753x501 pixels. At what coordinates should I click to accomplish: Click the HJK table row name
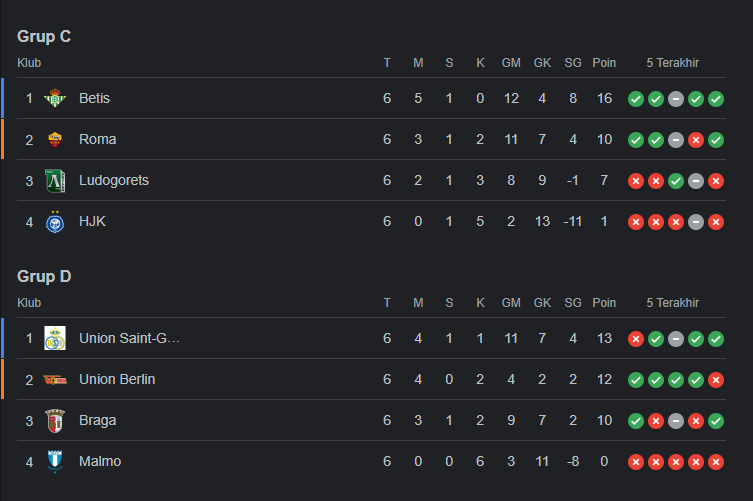pos(92,221)
